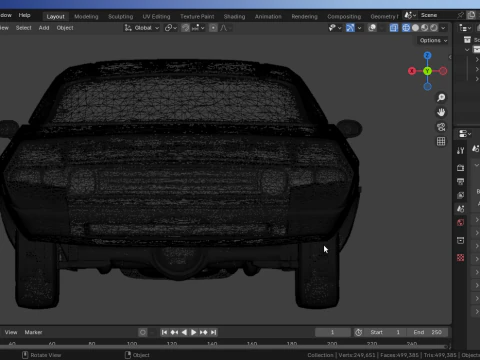Image resolution: width=480 pixels, height=360 pixels.
Task: Toggle auto keying record button
Action: point(143,332)
